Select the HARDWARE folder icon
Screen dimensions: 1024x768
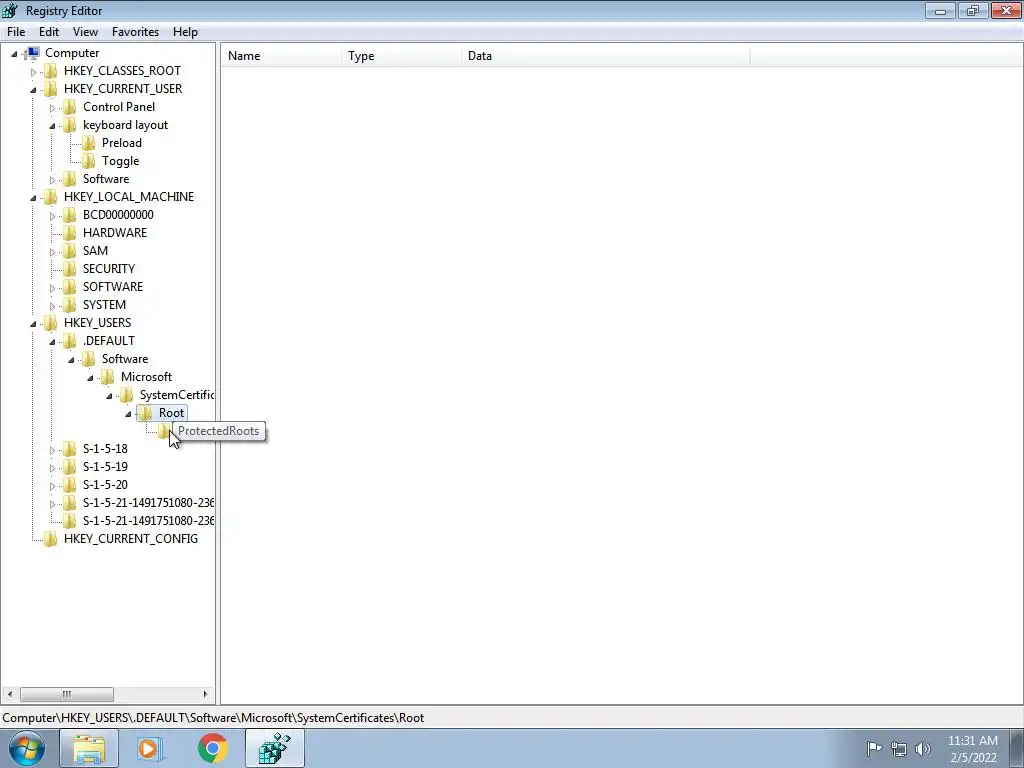[x=69, y=232]
